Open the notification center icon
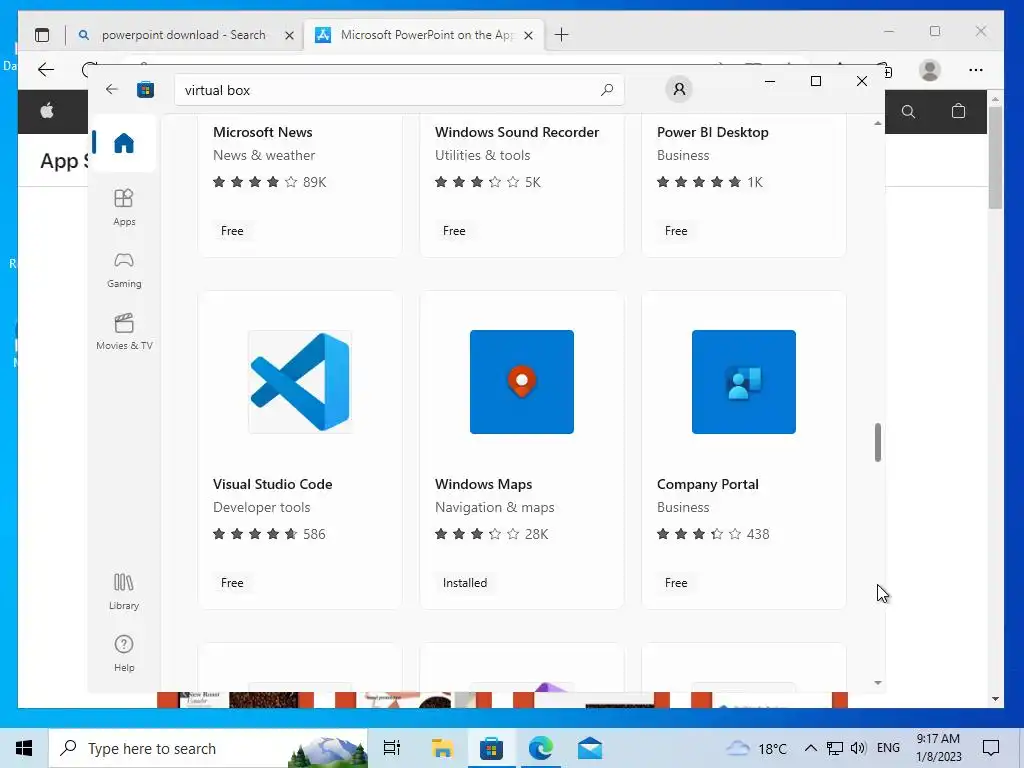The height and width of the screenshot is (768, 1024). (991, 748)
